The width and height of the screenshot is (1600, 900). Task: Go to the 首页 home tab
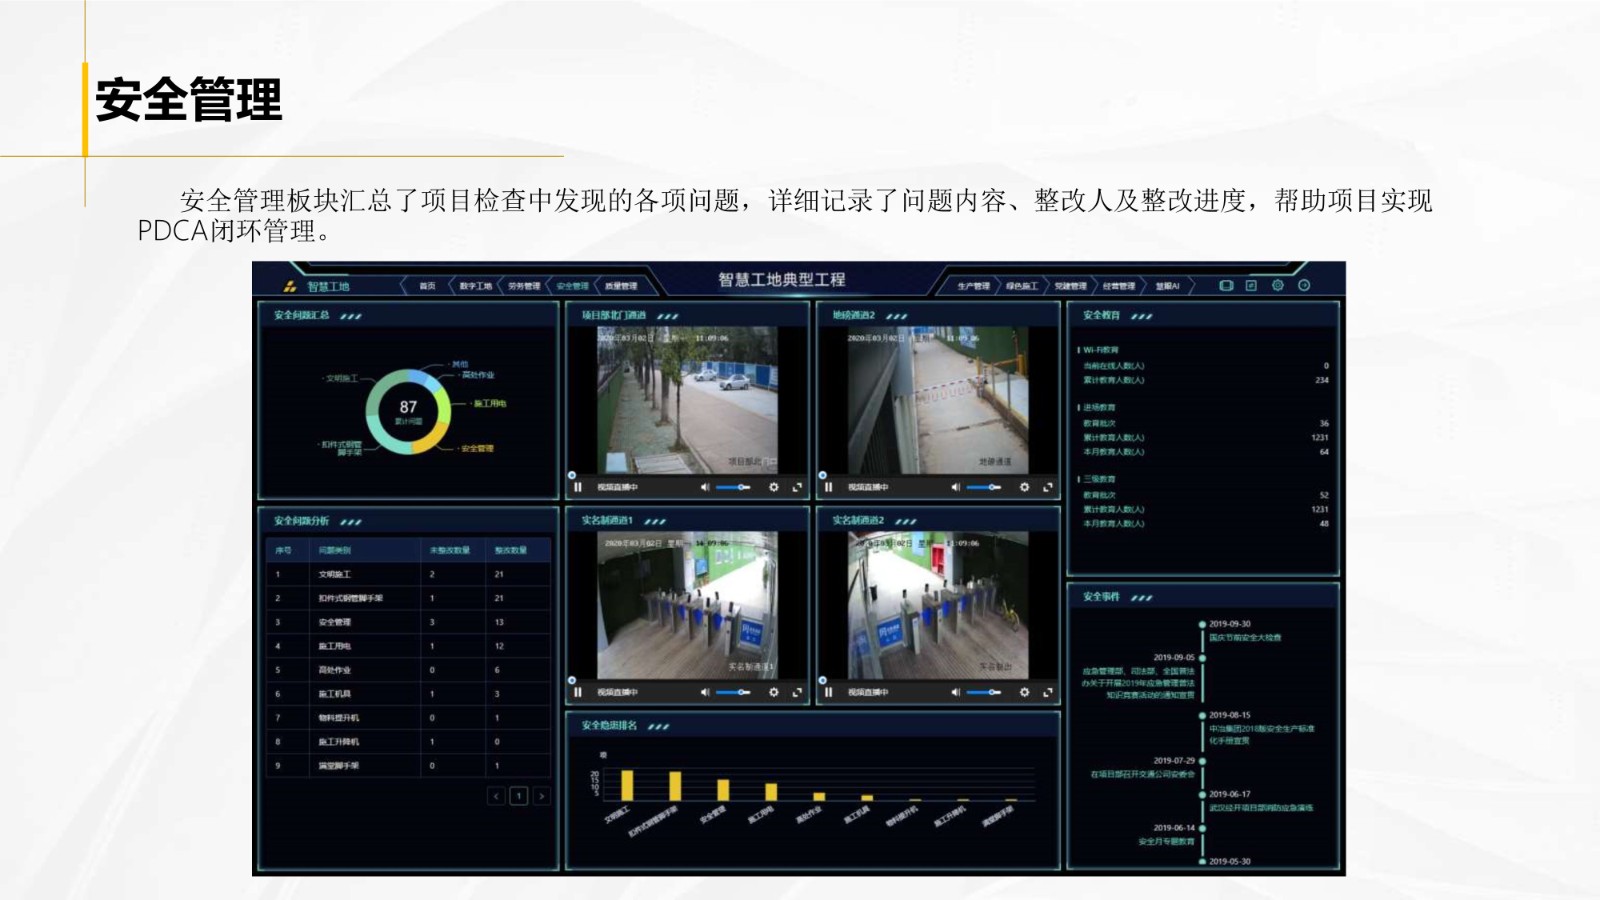point(427,287)
